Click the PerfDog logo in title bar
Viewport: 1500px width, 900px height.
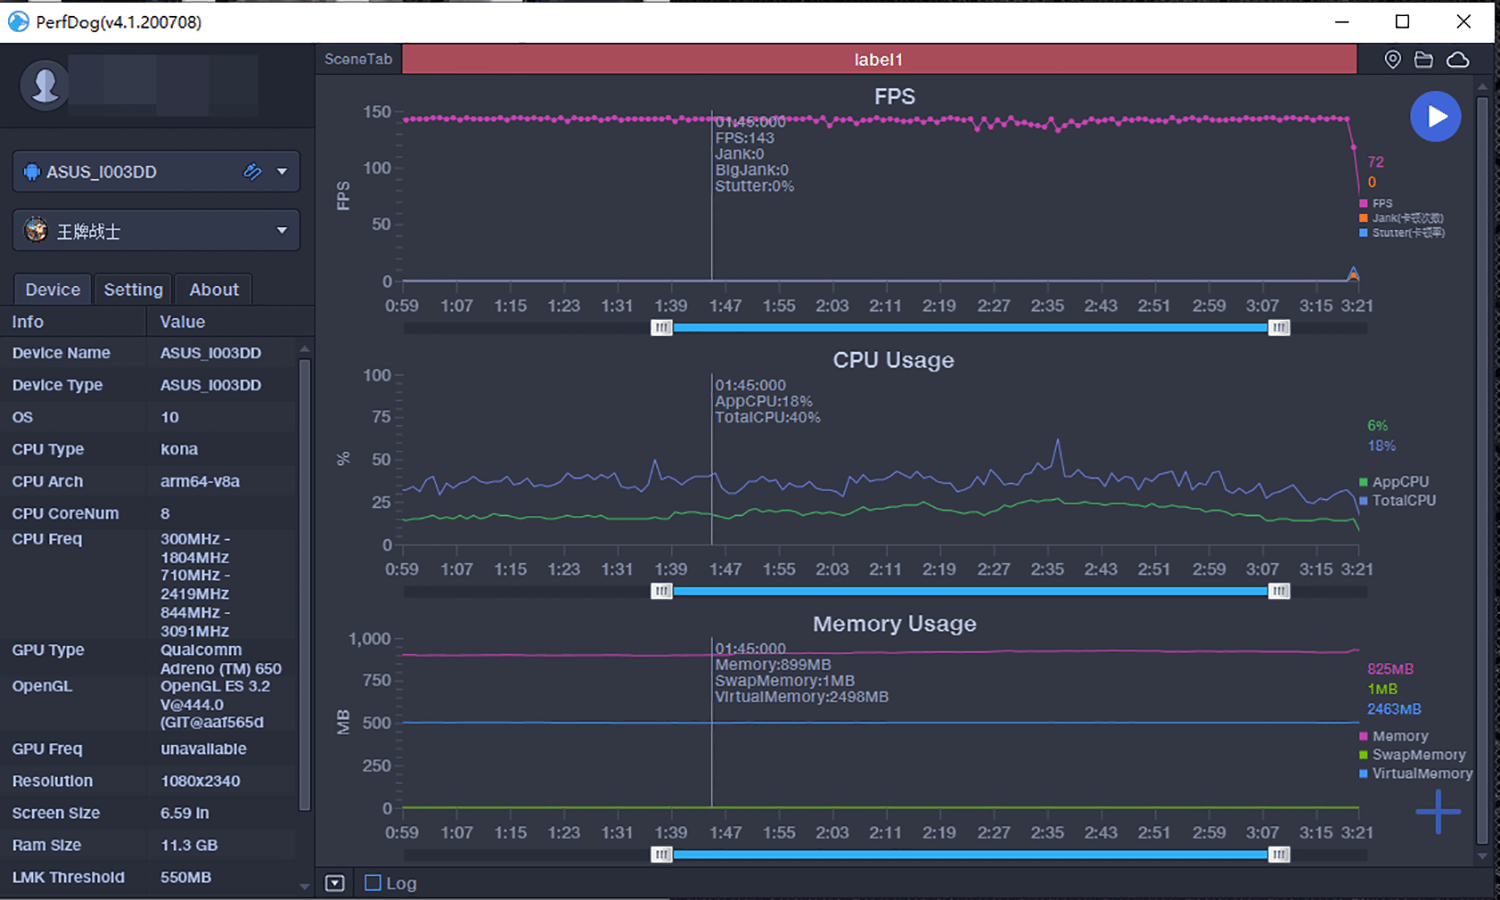[18, 21]
